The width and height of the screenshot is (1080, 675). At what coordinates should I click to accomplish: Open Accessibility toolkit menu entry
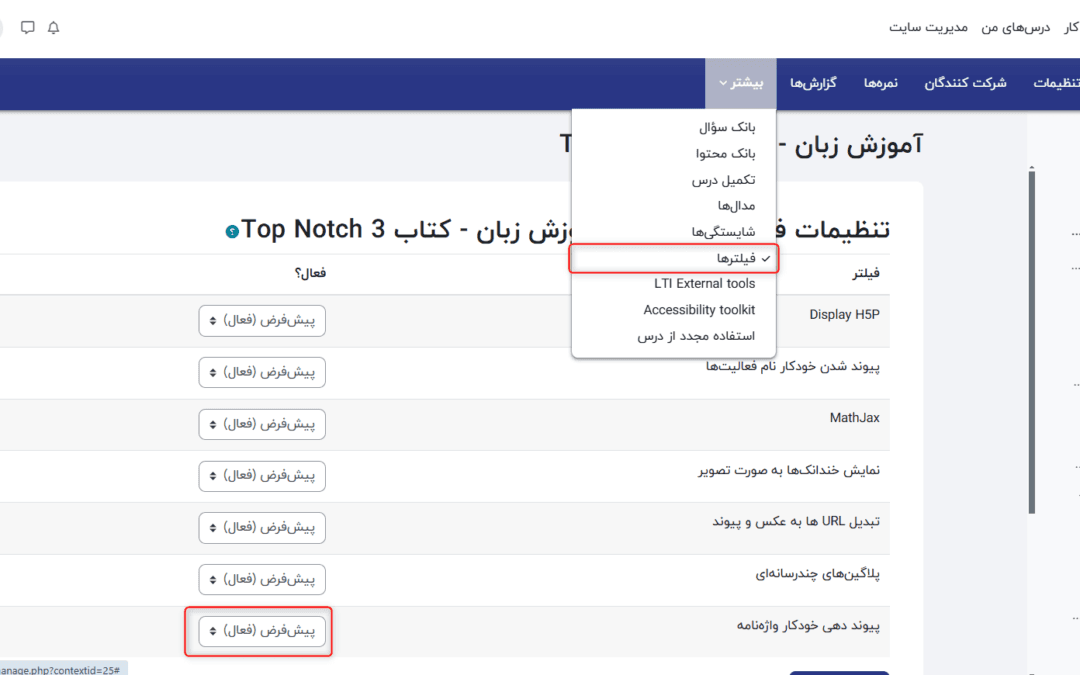click(699, 310)
